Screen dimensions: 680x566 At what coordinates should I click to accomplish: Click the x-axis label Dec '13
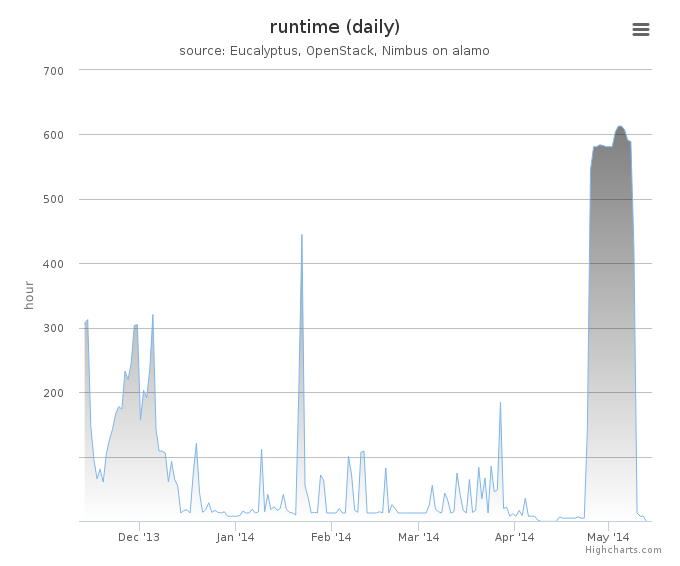pyautogui.click(x=139, y=537)
